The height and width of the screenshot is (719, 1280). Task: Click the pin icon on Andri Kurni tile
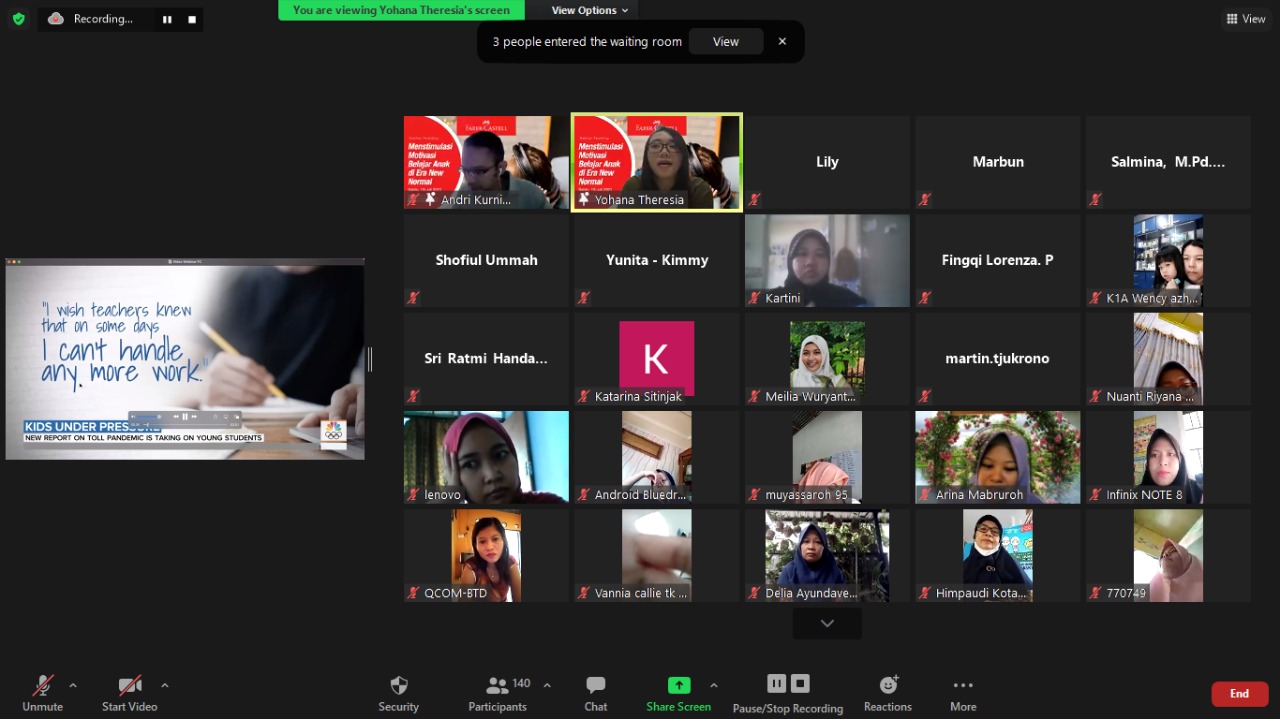pyautogui.click(x=430, y=200)
